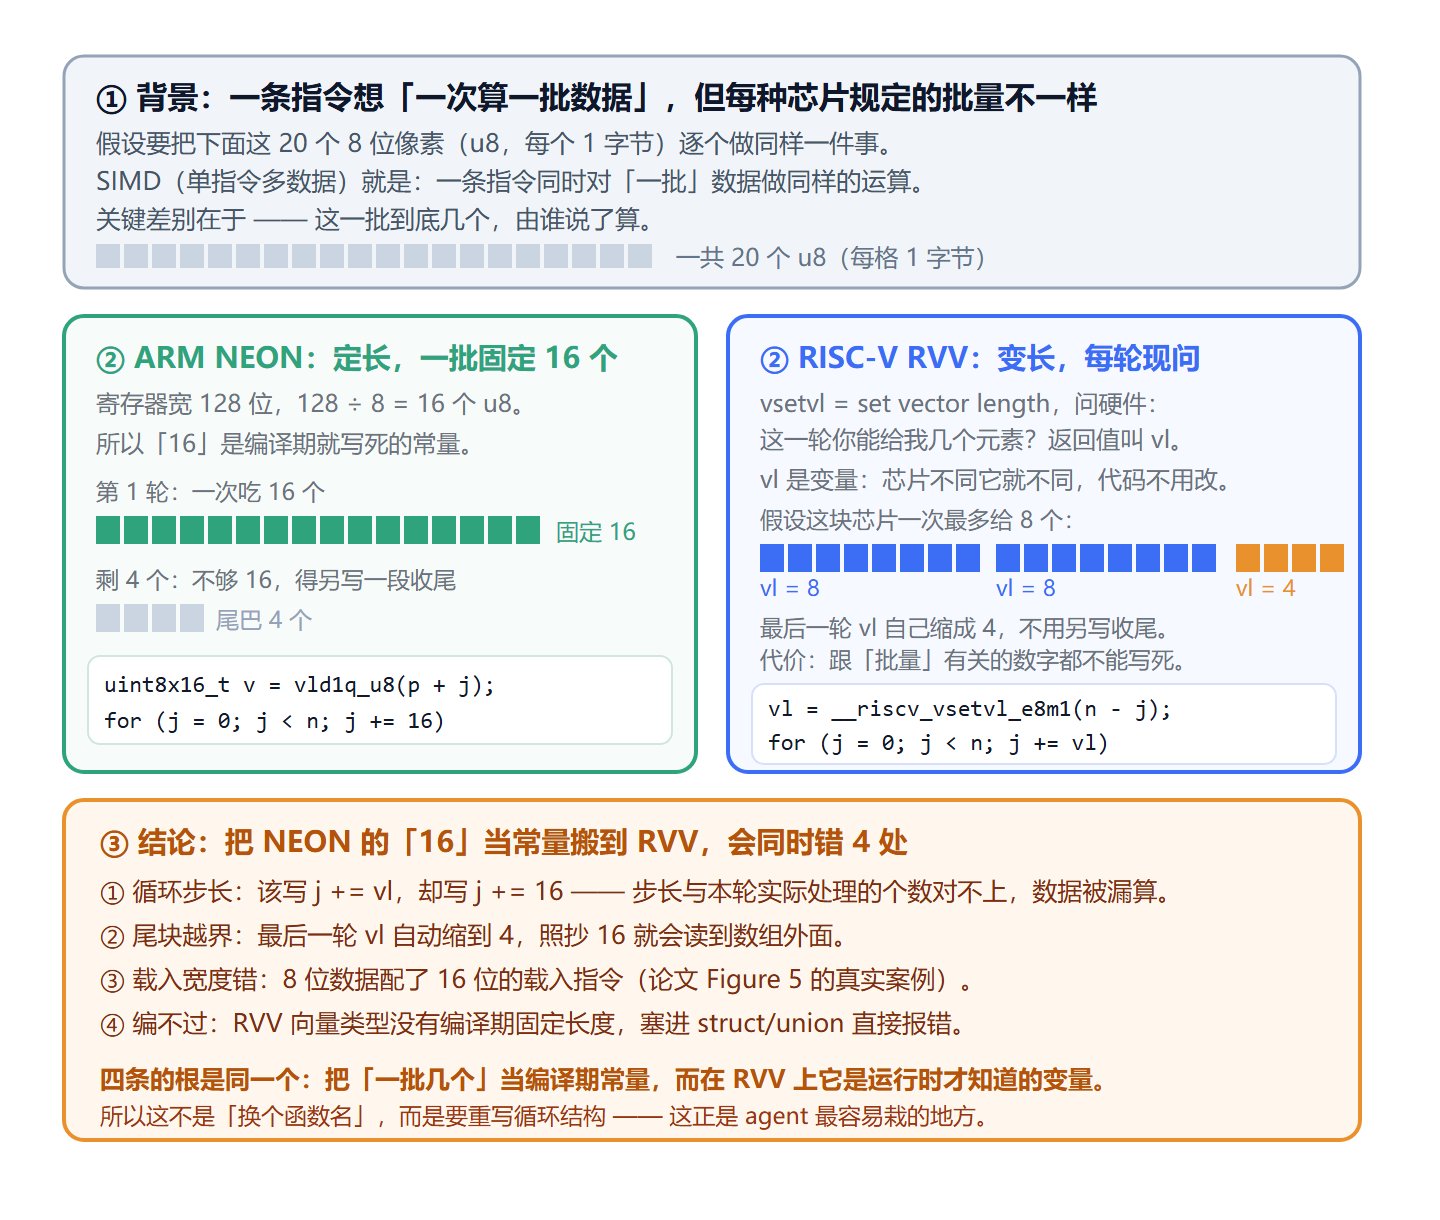Select the line starting "假设要把下面这 20 个 8 位像素"
The image size is (1440, 1220).
(494, 144)
